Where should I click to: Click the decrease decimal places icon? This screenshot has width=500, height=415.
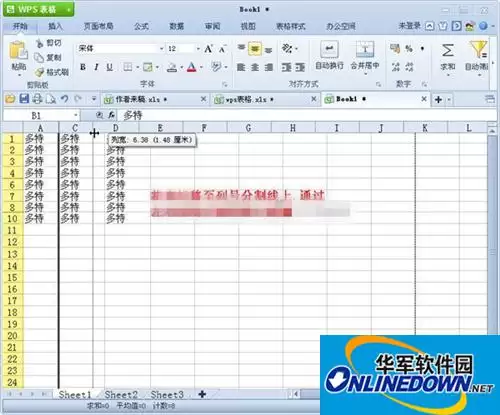tap(409, 67)
